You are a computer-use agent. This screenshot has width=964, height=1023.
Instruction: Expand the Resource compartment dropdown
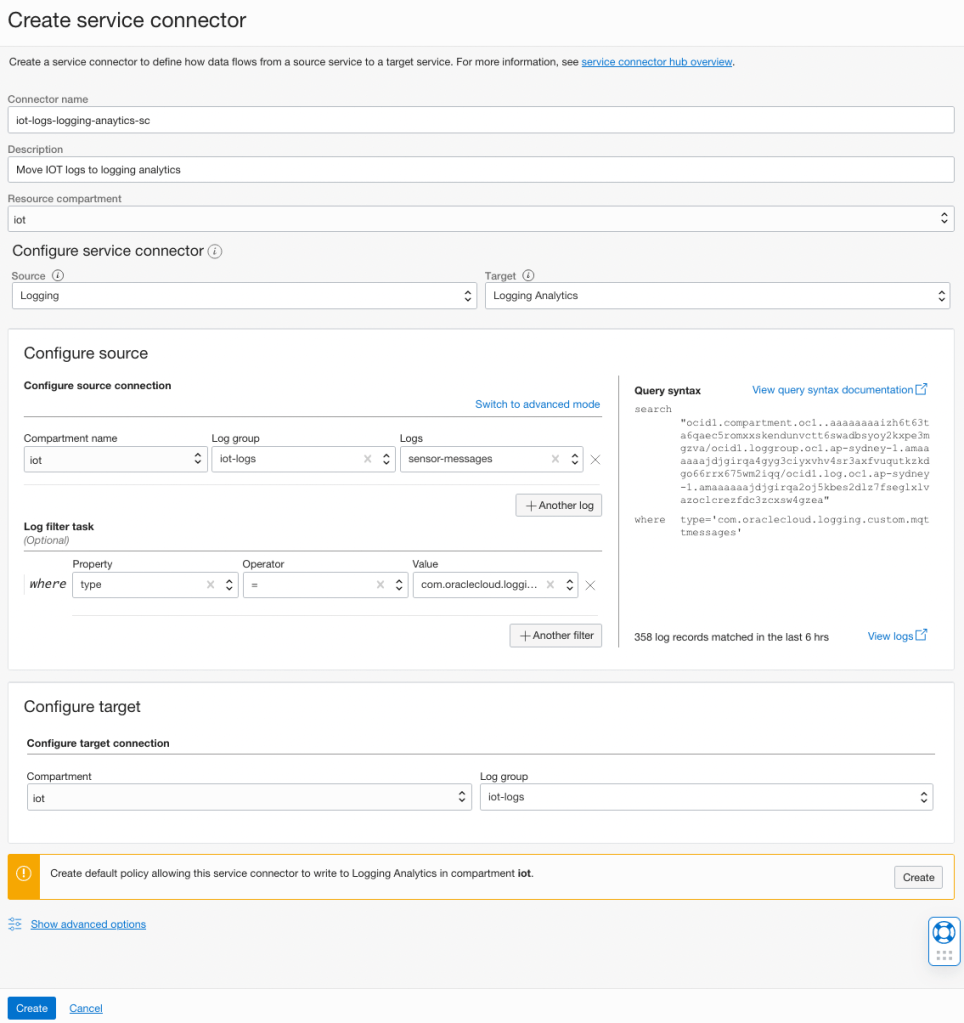coord(480,219)
